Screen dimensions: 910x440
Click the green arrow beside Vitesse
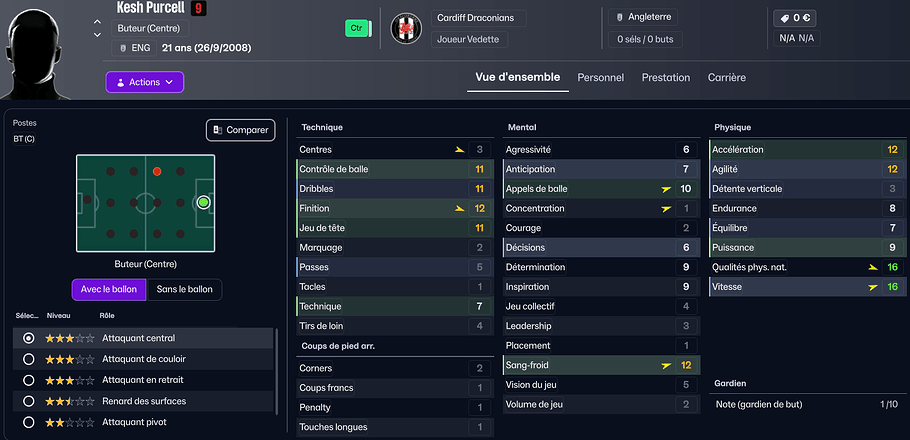(x=872, y=287)
